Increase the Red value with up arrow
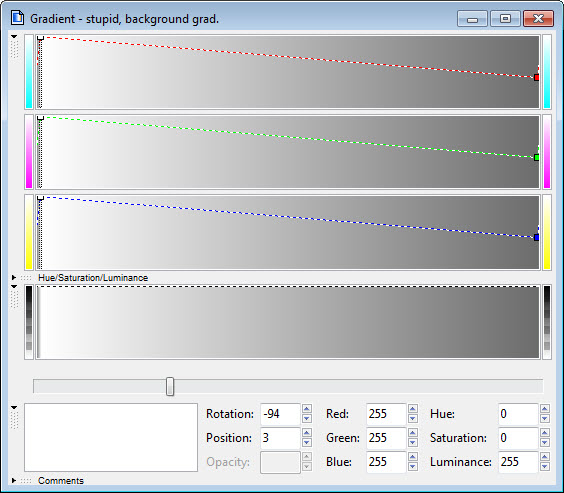 point(413,408)
